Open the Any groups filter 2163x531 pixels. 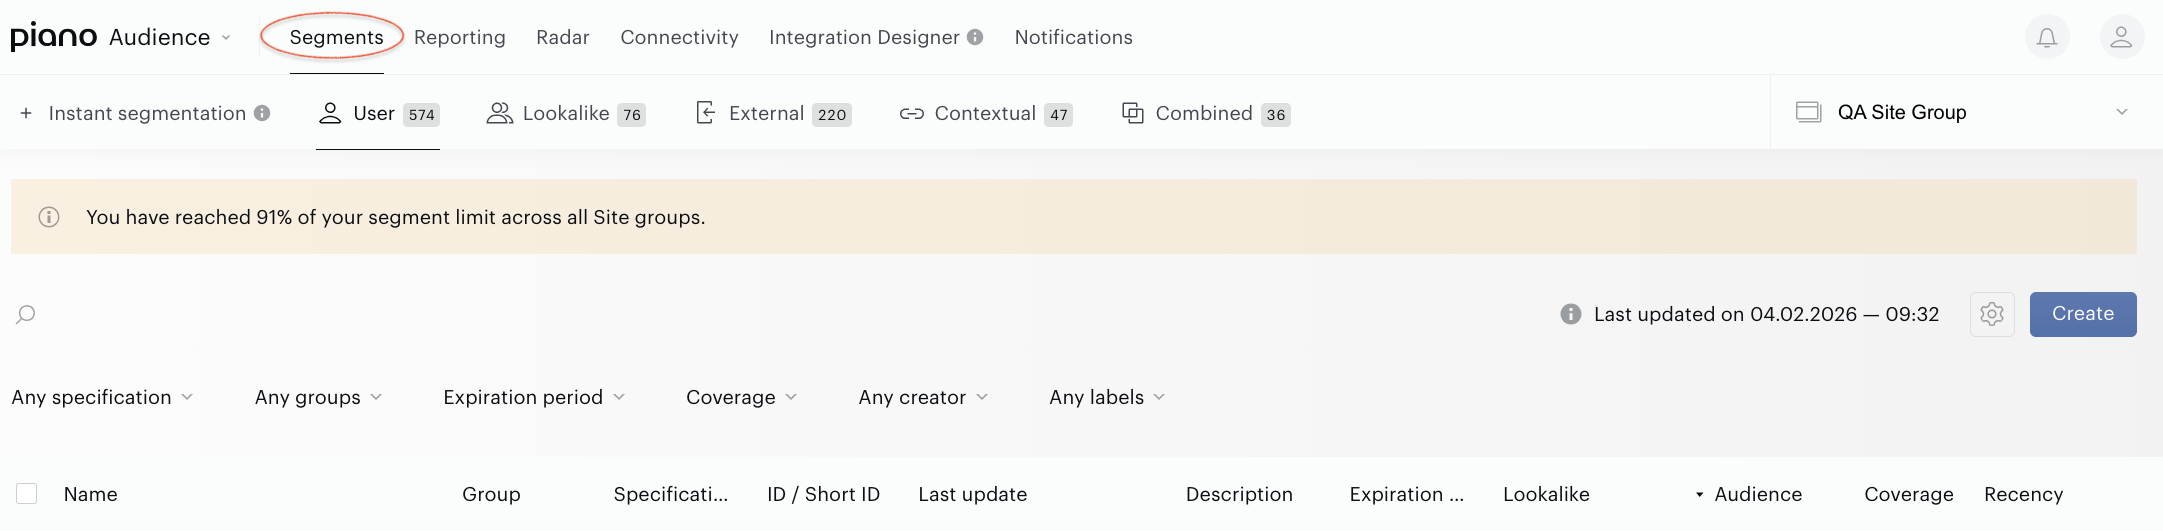point(318,397)
